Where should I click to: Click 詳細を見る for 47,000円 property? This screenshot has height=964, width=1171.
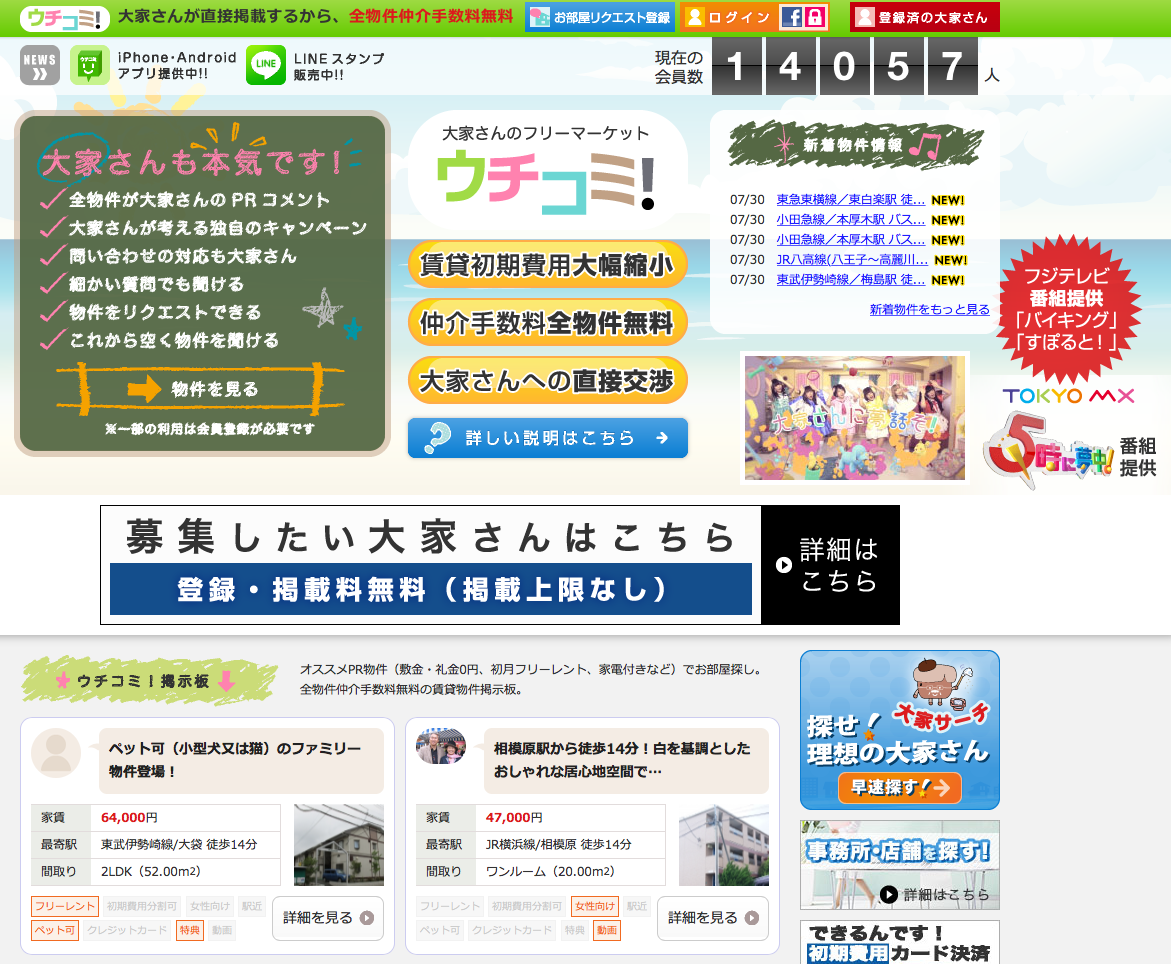(712, 918)
